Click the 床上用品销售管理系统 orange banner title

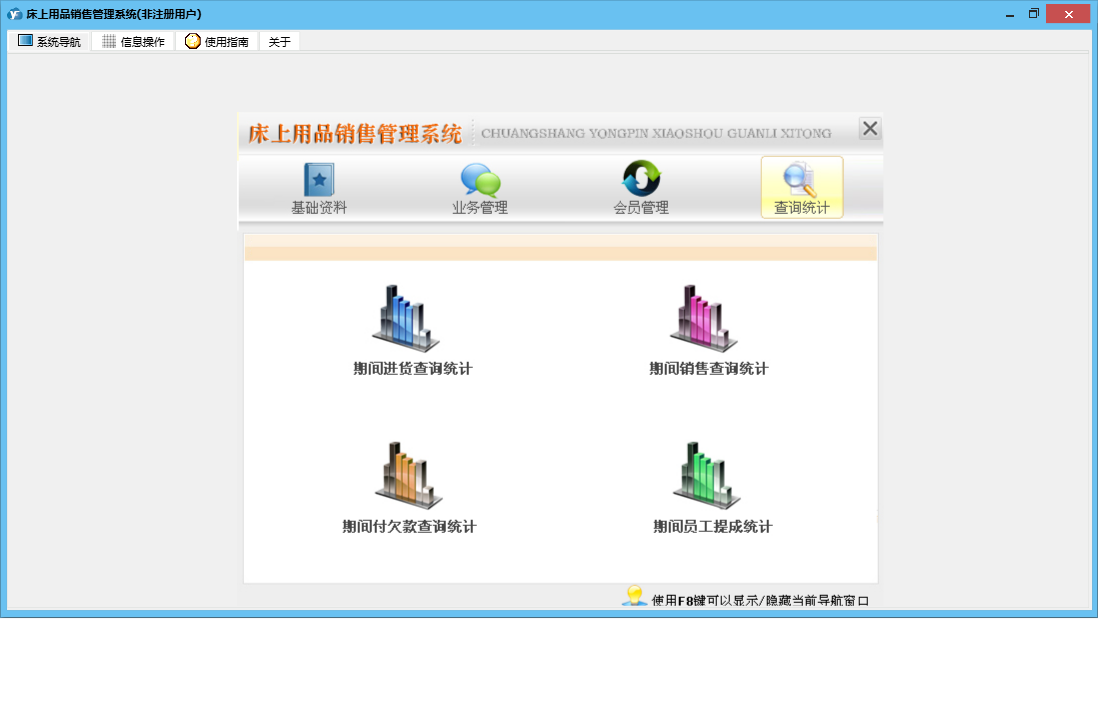pos(355,134)
